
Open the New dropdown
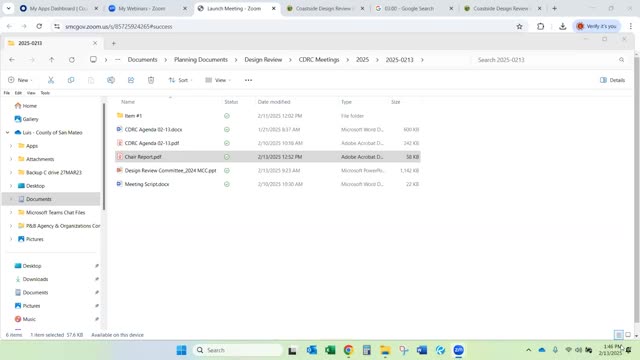tap(20, 80)
